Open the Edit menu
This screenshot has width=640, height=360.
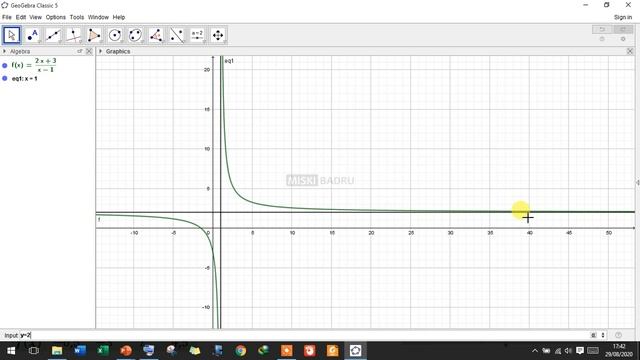tap(20, 17)
